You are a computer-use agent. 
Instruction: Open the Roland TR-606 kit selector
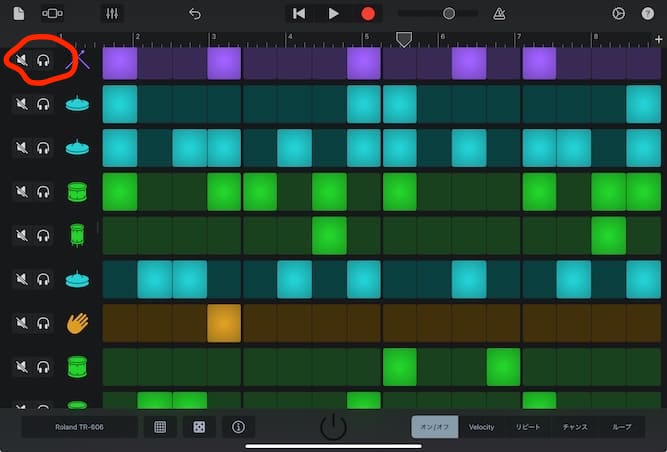[80, 427]
